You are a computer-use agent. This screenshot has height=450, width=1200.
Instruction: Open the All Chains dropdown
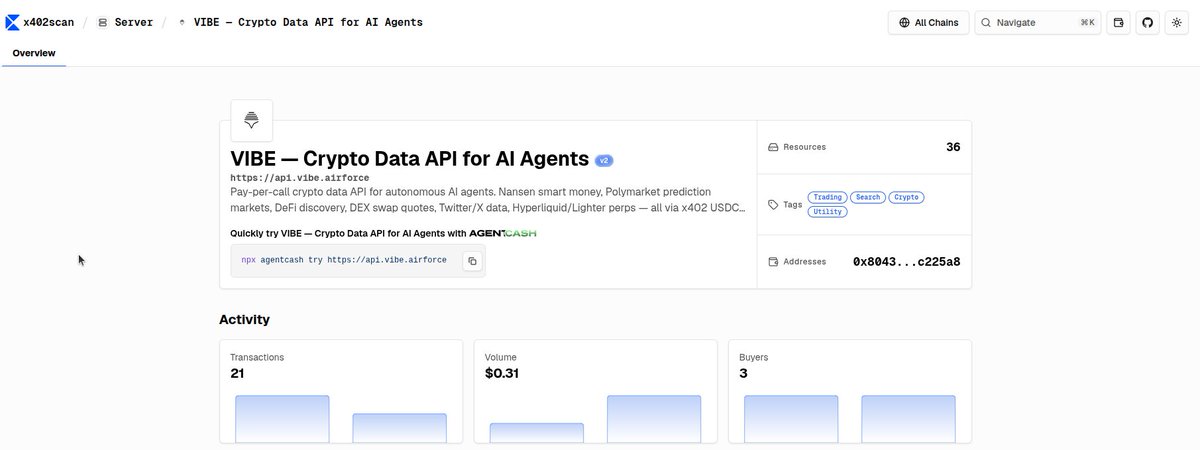(928, 22)
